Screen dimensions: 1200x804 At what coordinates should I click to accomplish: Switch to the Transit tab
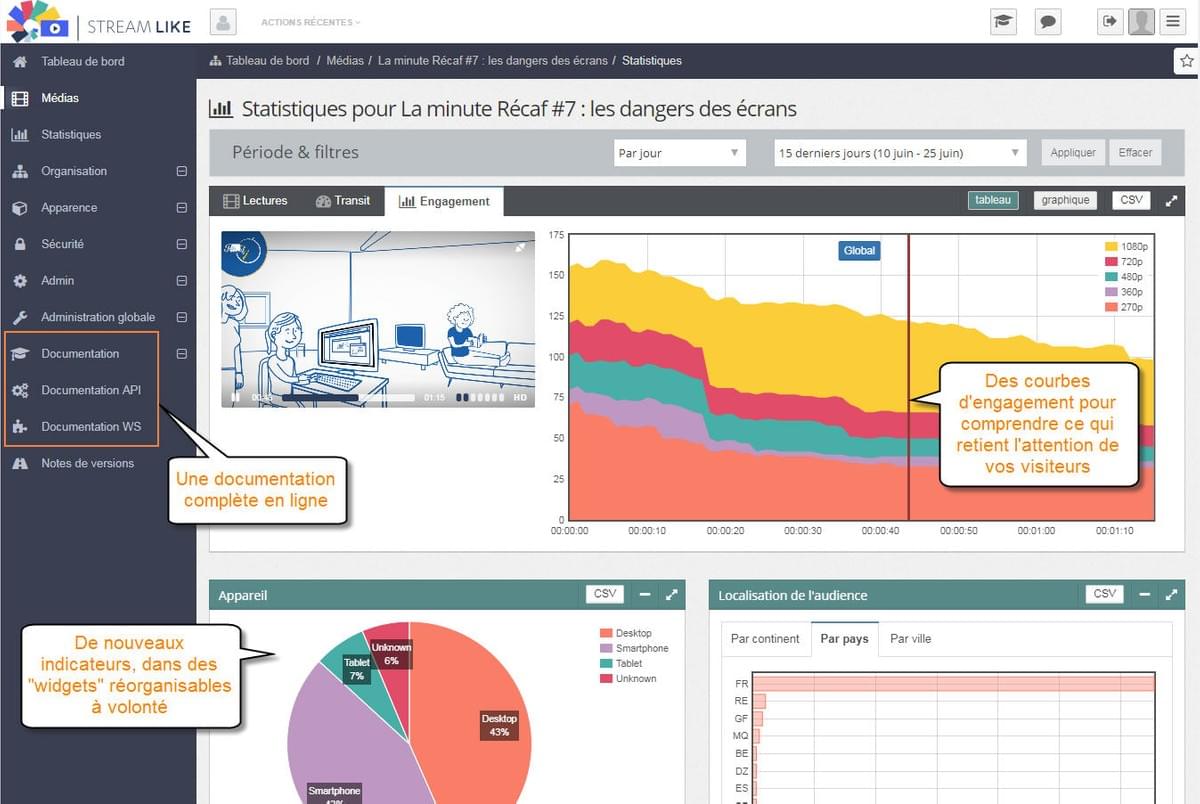pos(342,201)
